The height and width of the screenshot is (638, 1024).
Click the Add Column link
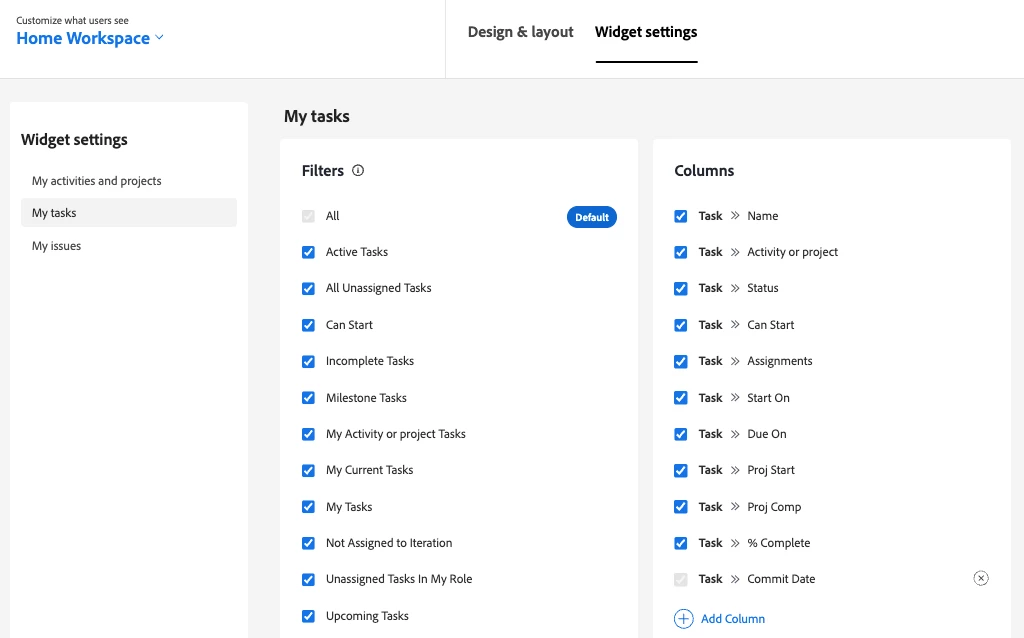point(733,619)
